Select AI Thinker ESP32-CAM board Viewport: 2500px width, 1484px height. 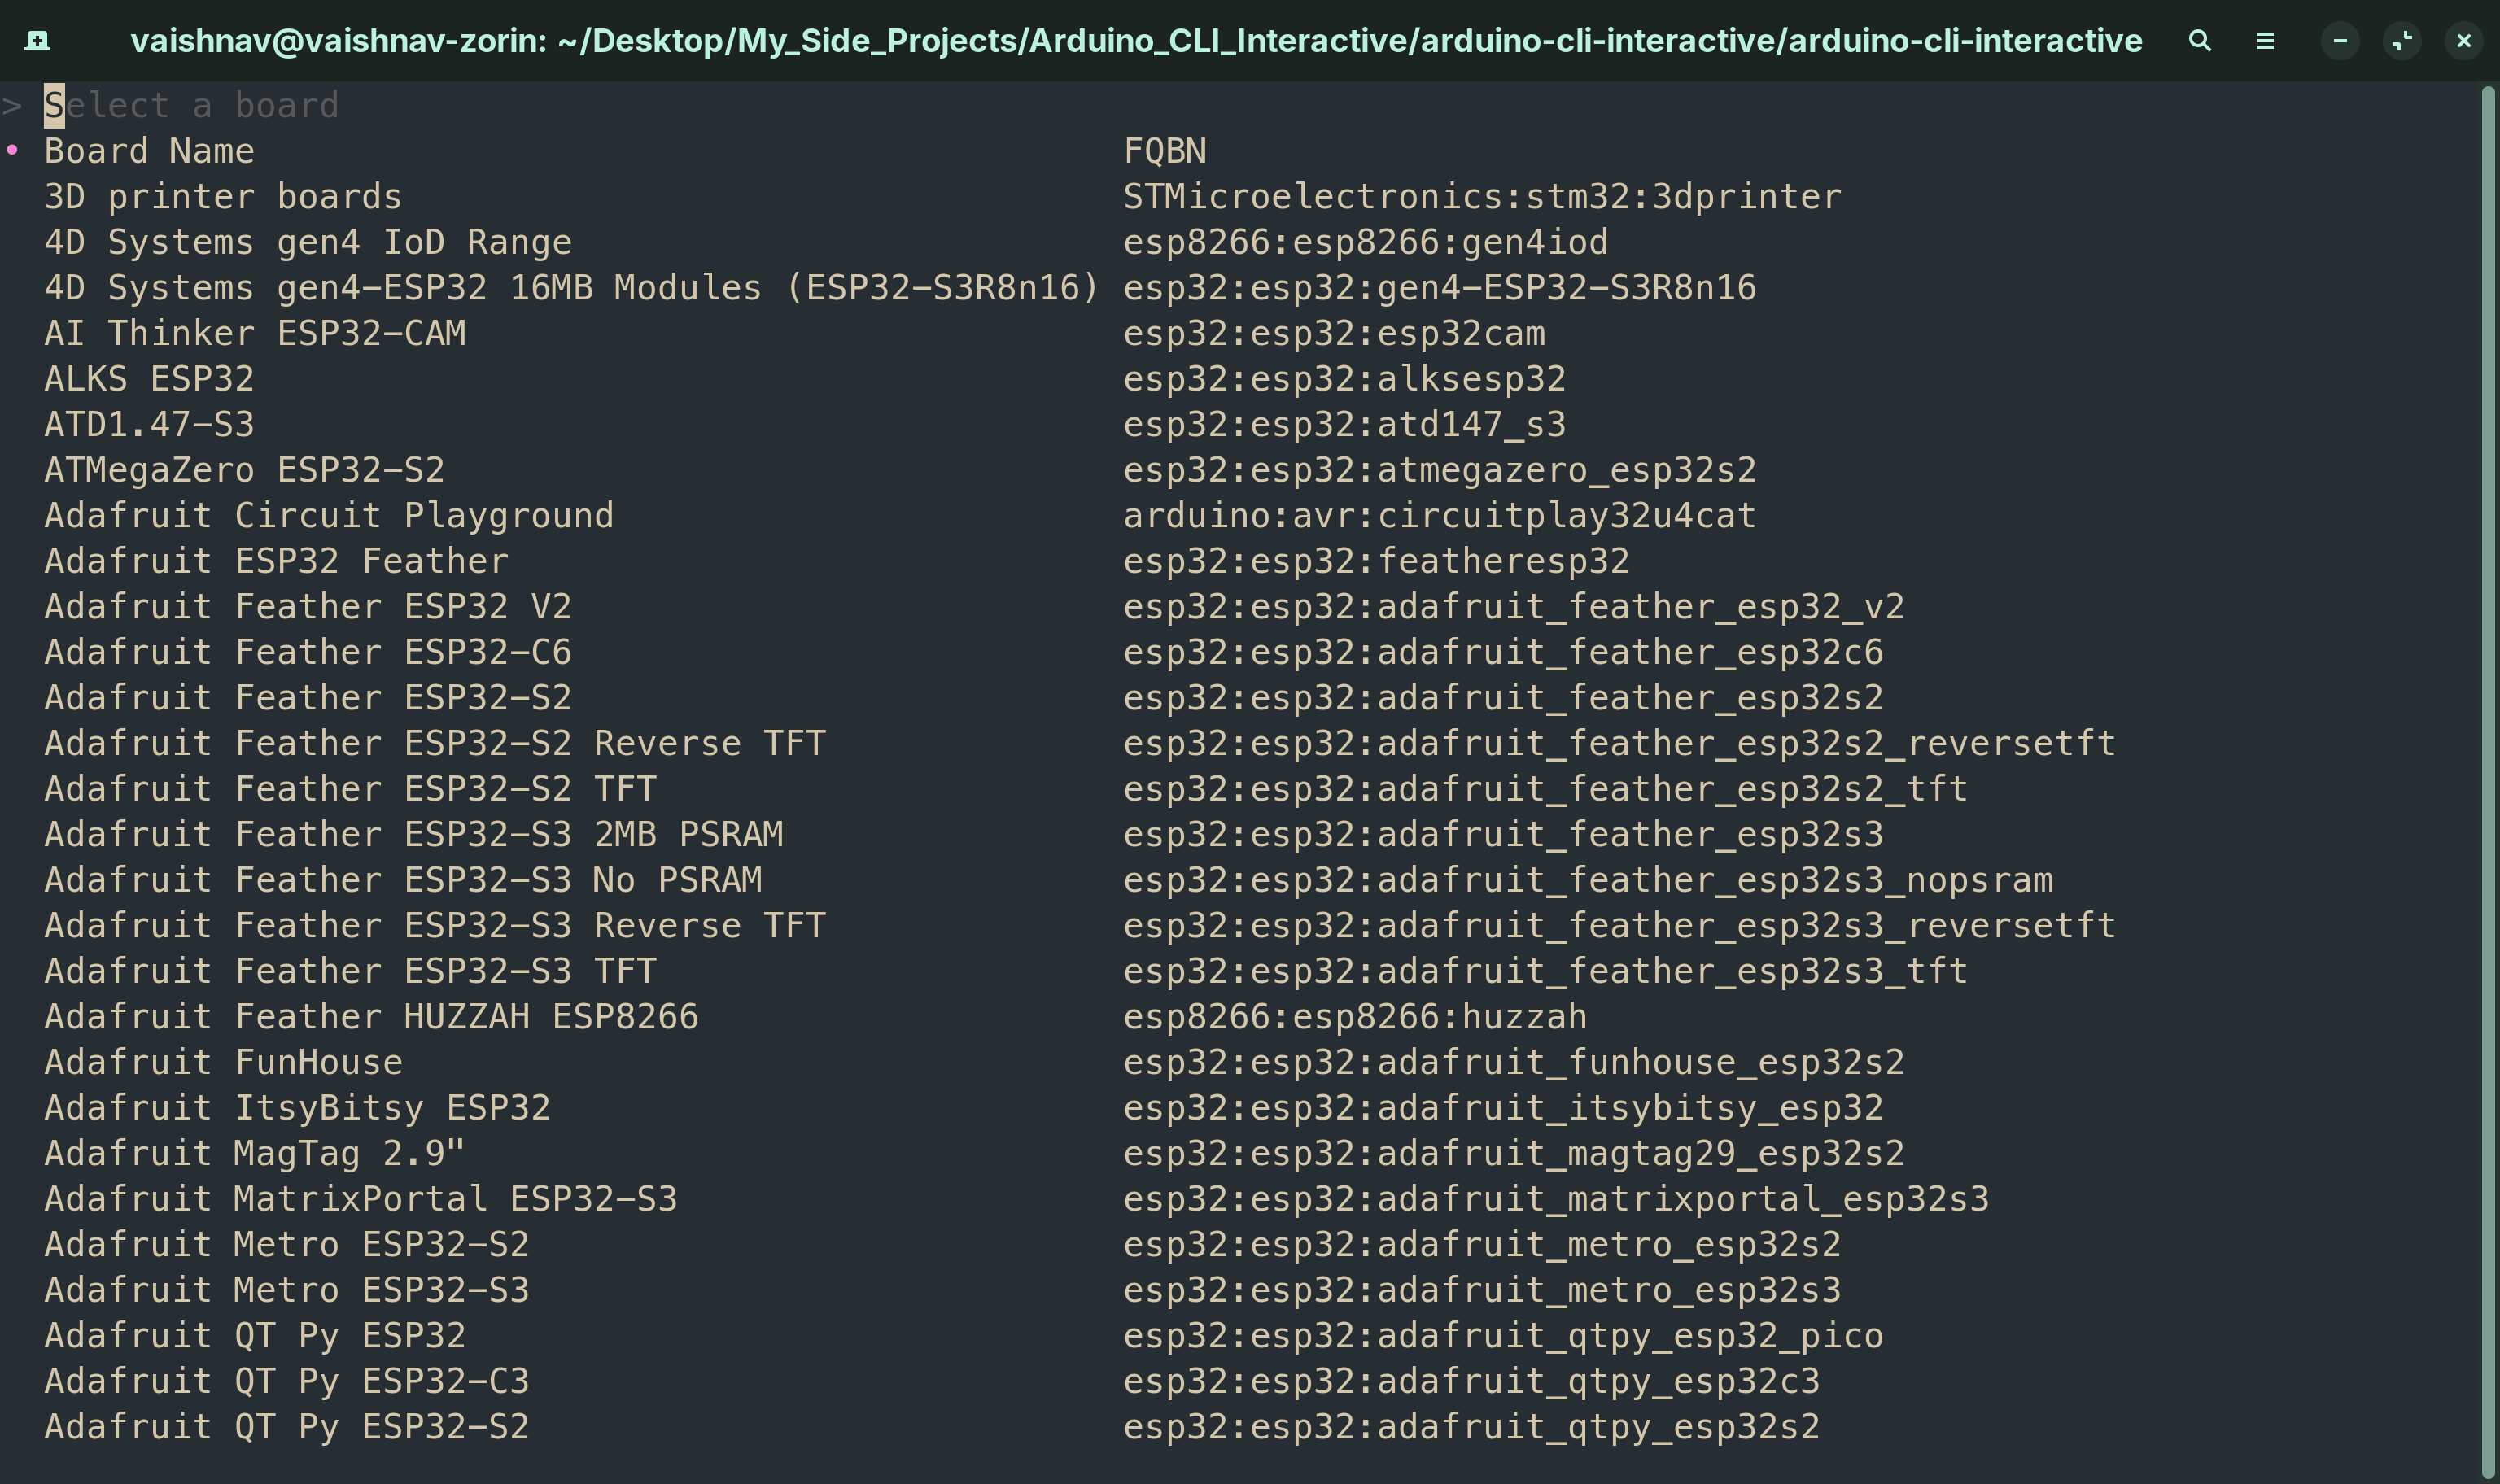pos(795,333)
